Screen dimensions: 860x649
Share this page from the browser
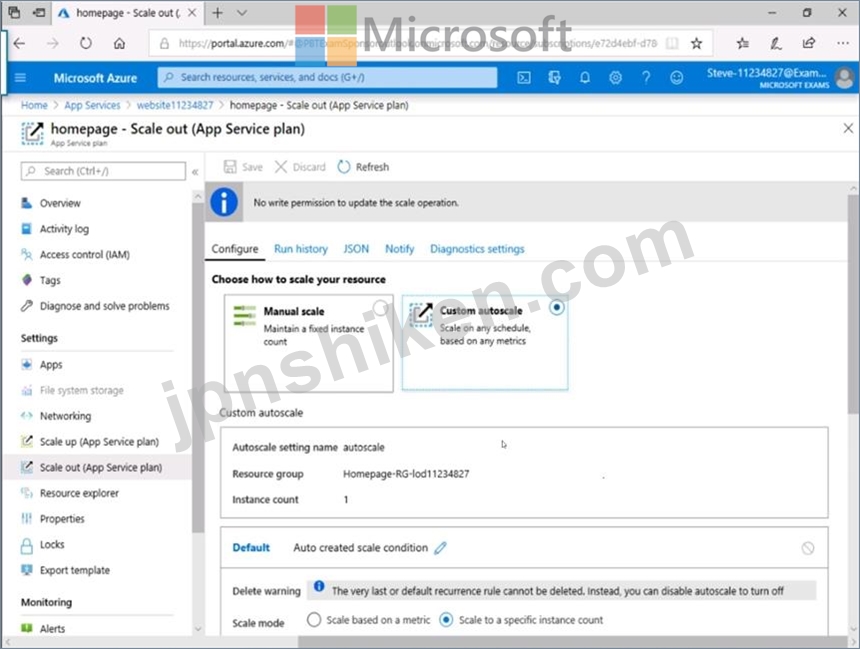coord(809,43)
